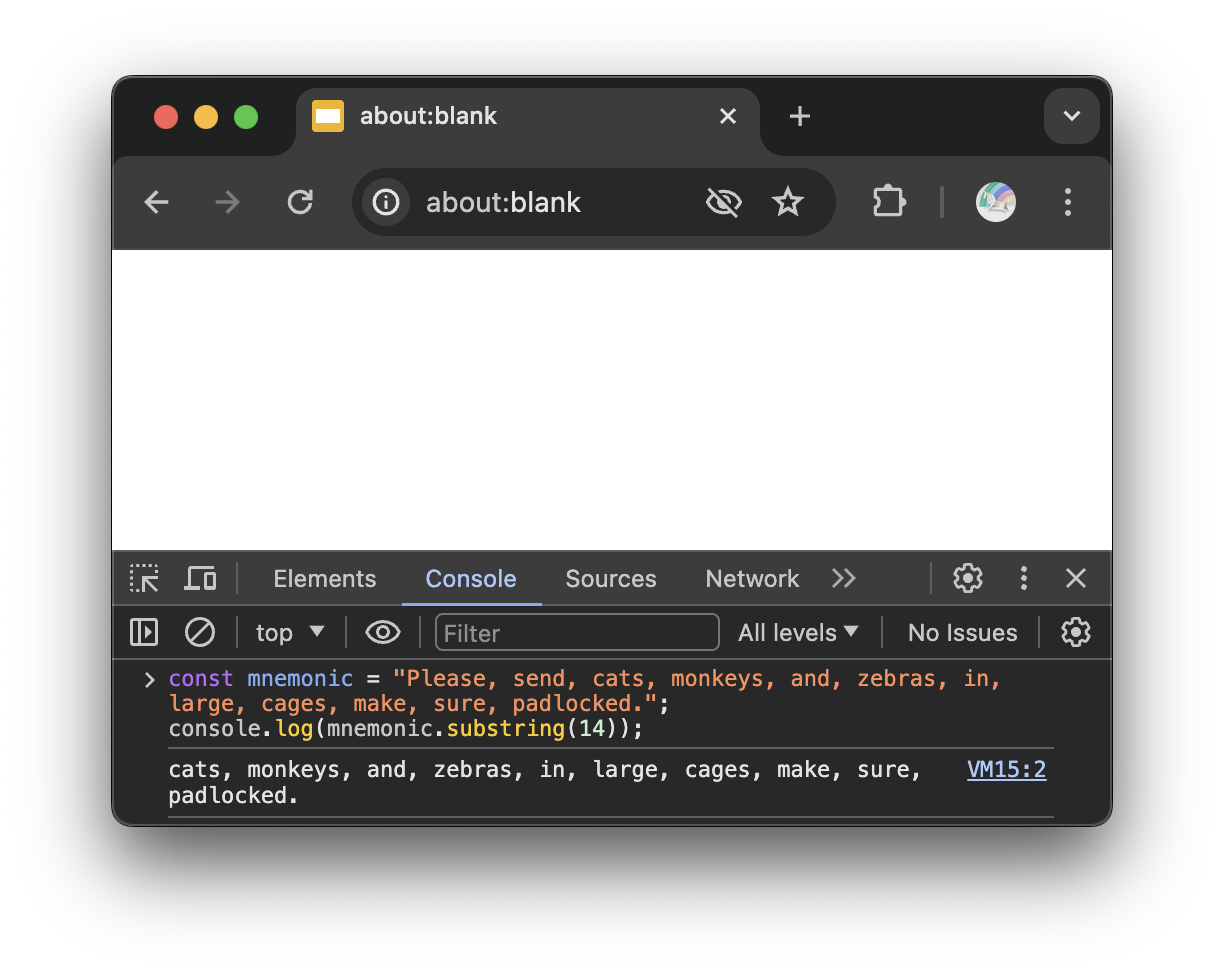Viewport: 1224px width, 974px height.
Task: Toggle the device toolbar icon
Action: point(200,578)
